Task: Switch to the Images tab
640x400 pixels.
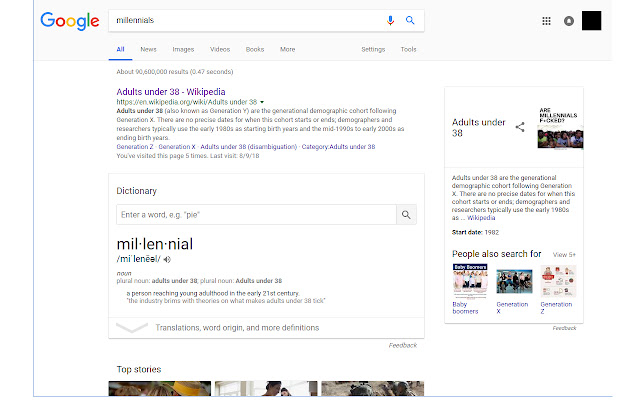Action: [183, 49]
